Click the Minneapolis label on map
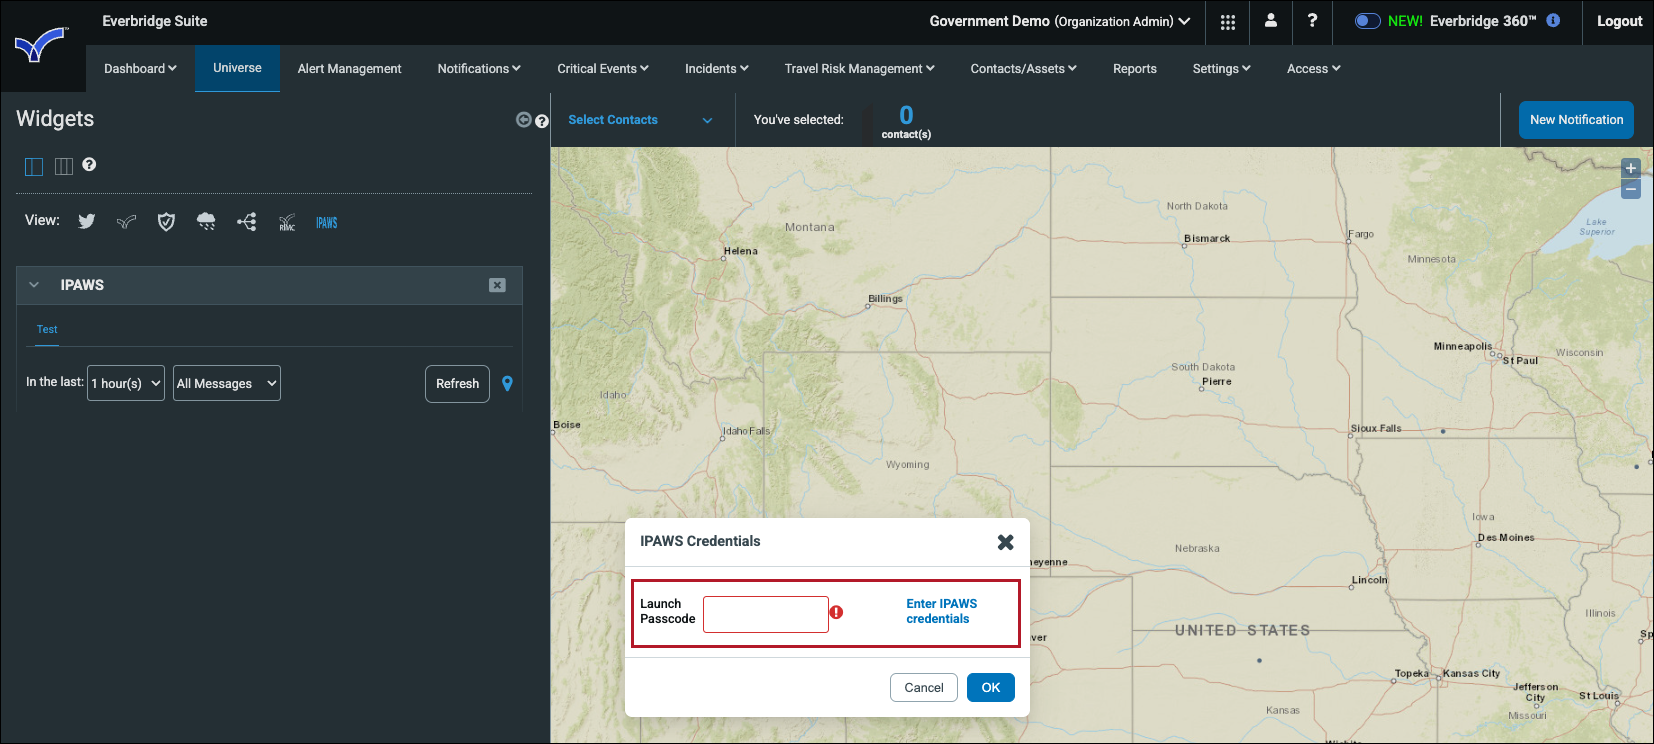This screenshot has height=744, width=1654. [1463, 347]
